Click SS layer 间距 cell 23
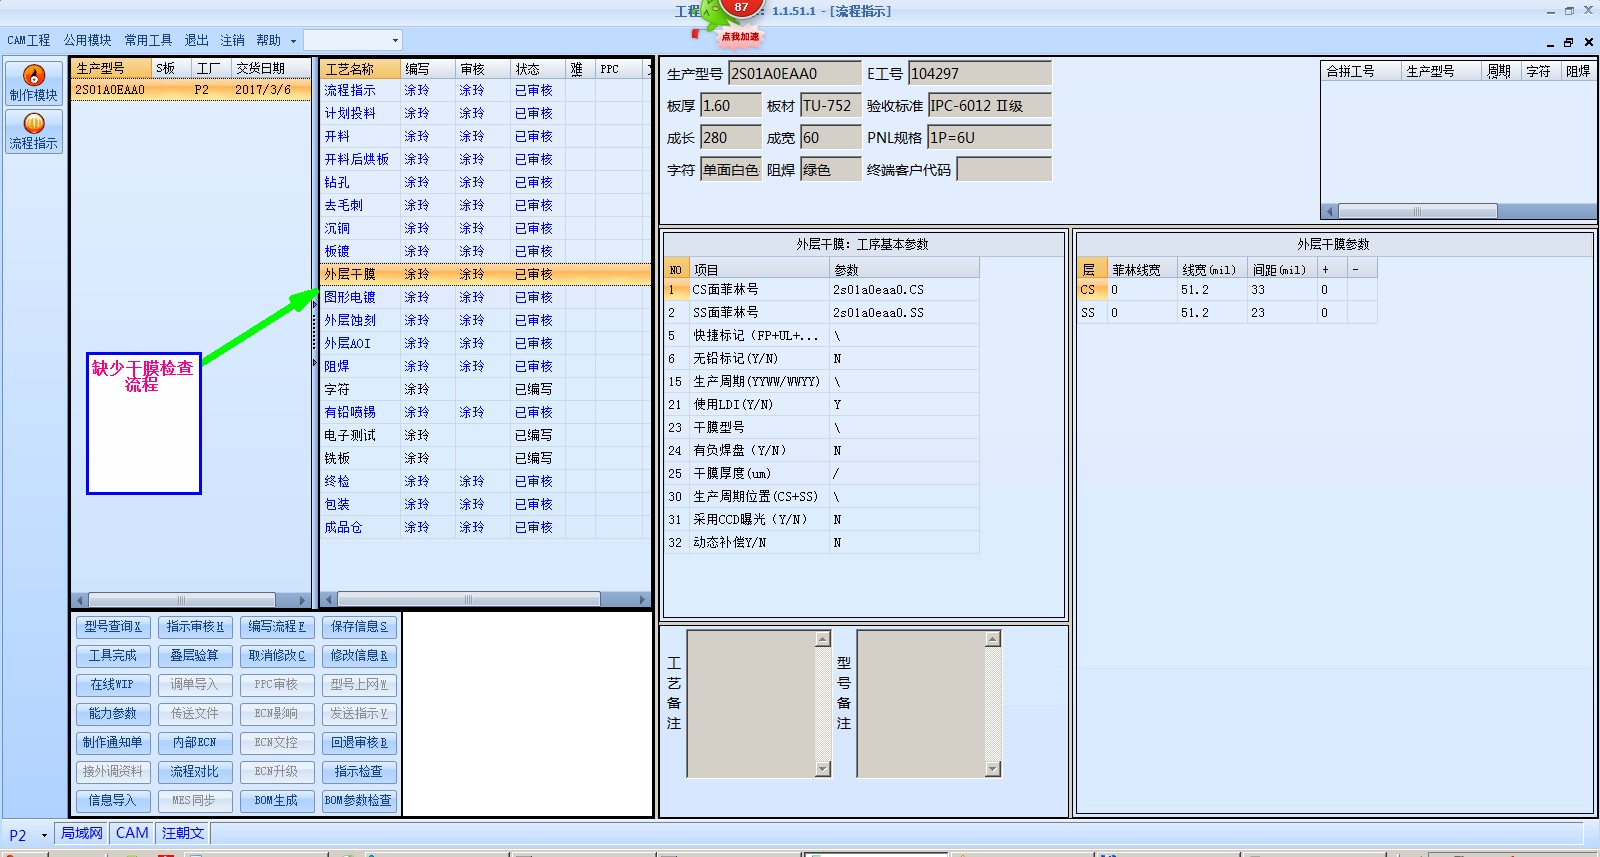This screenshot has height=857, width=1600. [1282, 313]
